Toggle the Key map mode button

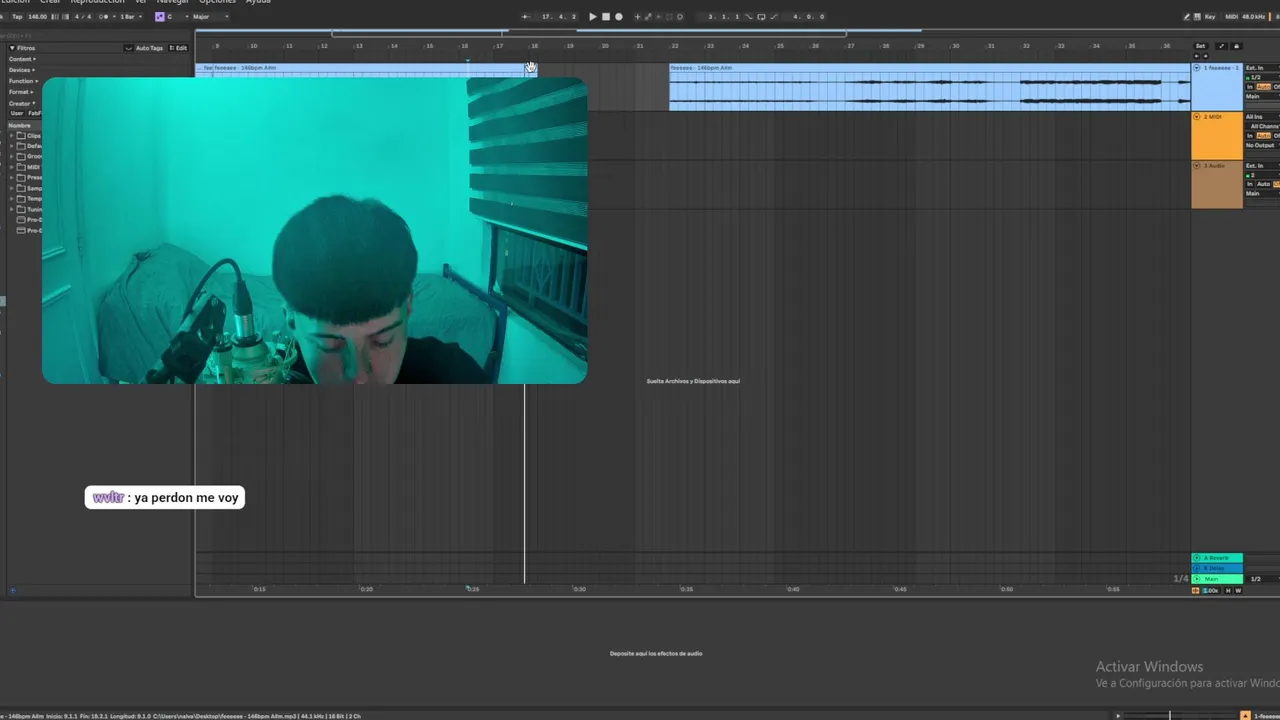tap(1210, 17)
